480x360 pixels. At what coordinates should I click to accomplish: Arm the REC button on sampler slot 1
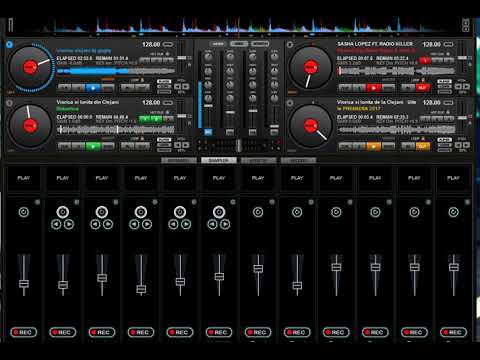(x=24, y=332)
